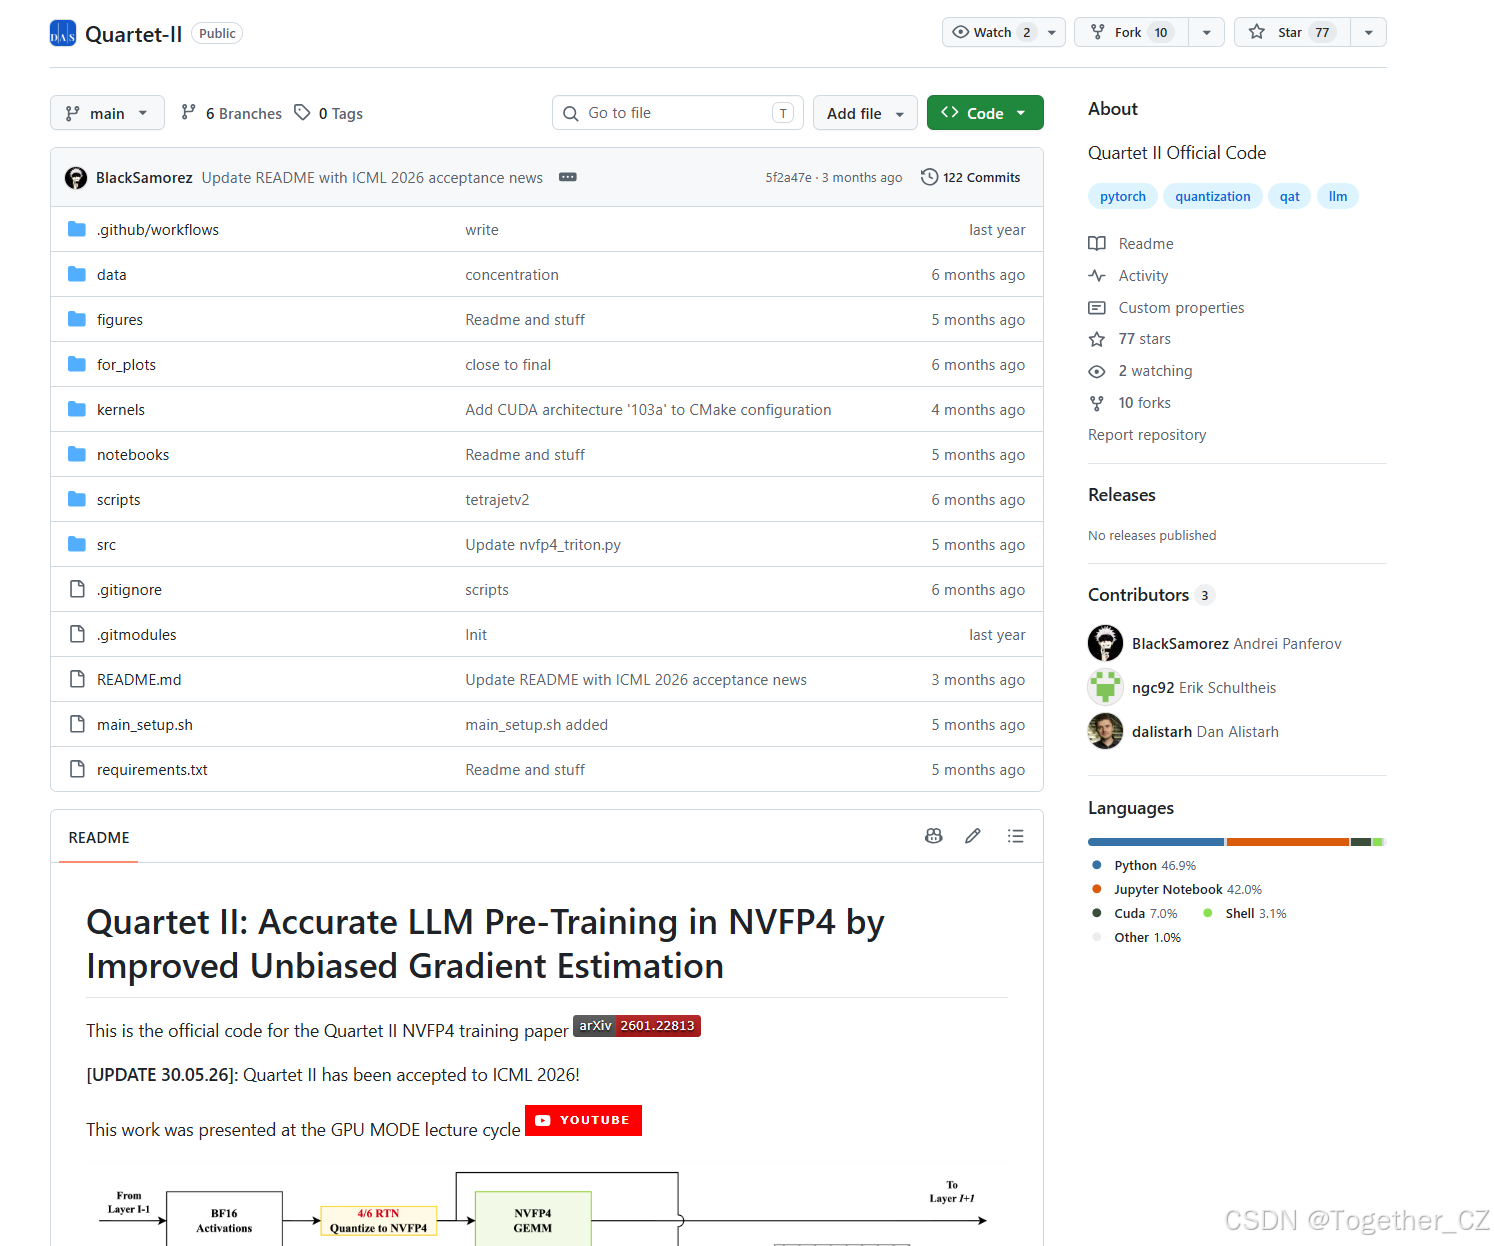
Task: Click the README.md file icon
Action: pos(77,679)
